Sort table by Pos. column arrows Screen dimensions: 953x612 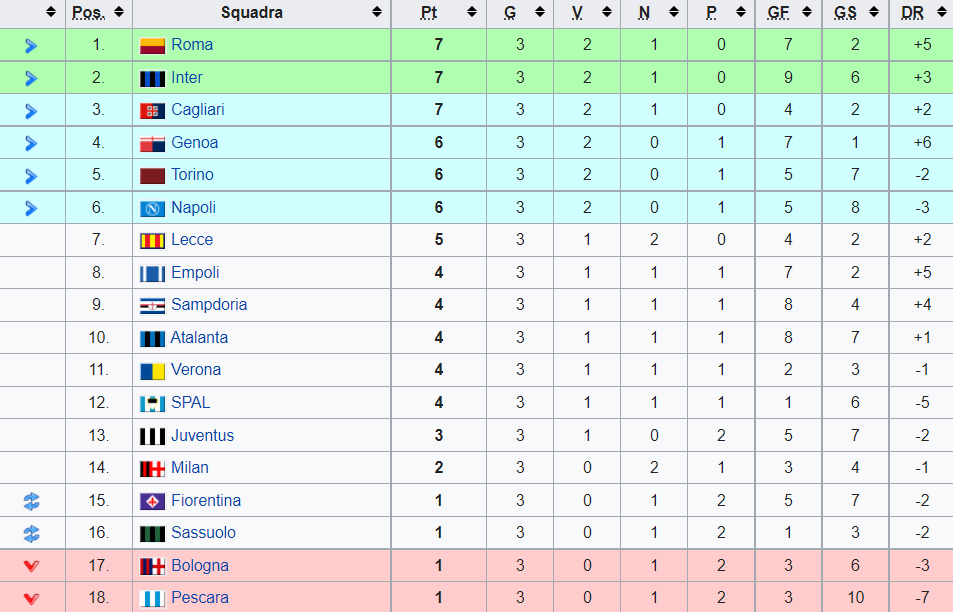tap(119, 12)
